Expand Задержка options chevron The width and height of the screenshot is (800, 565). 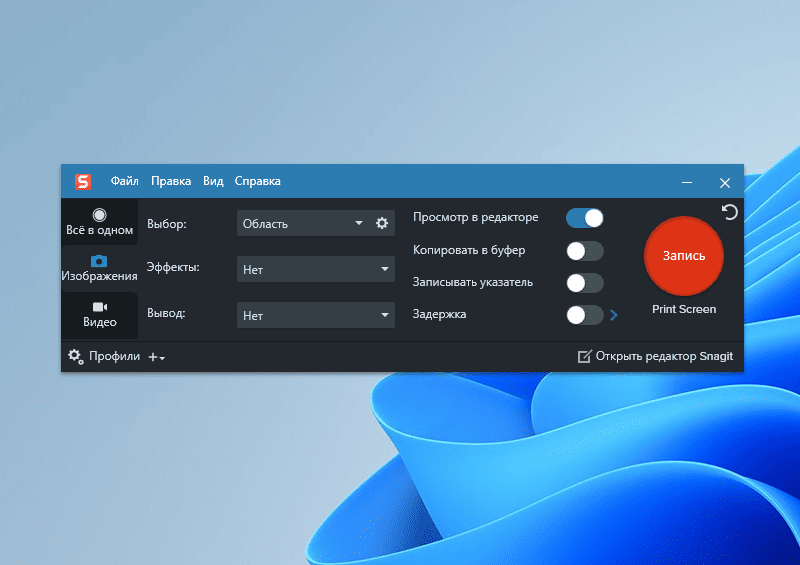pyautogui.click(x=614, y=315)
